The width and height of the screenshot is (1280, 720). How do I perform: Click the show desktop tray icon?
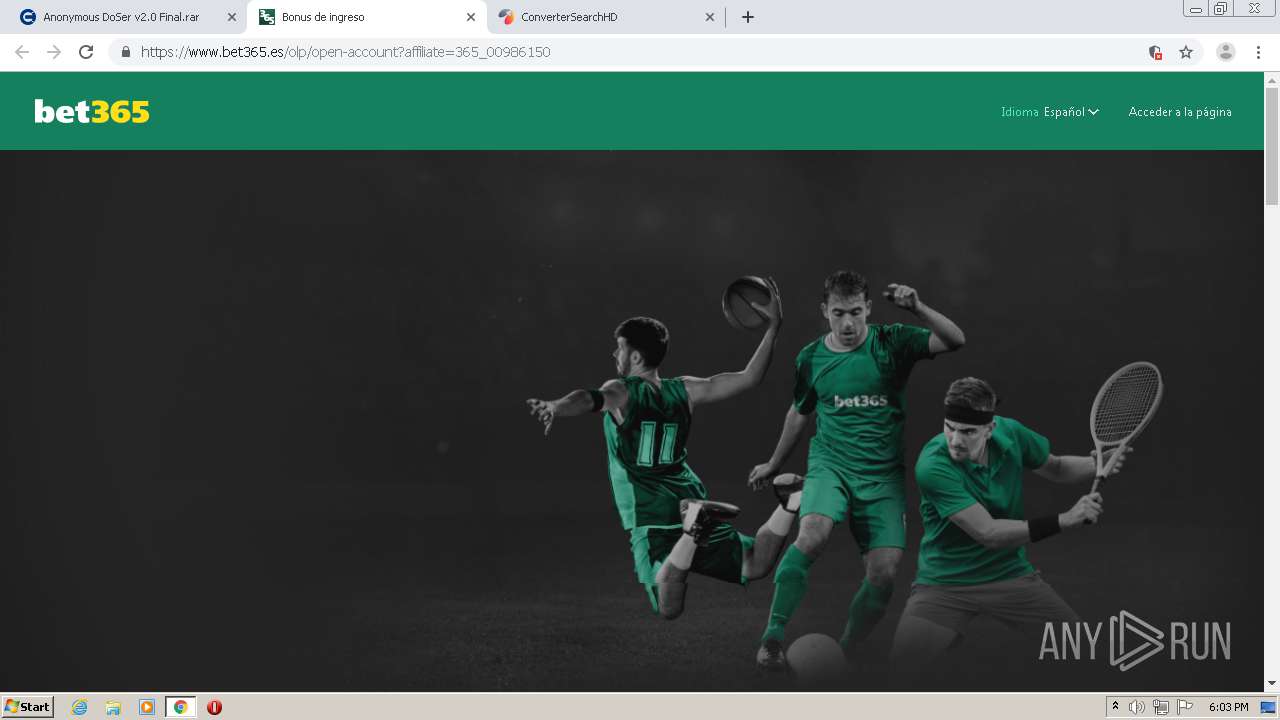click(1268, 707)
